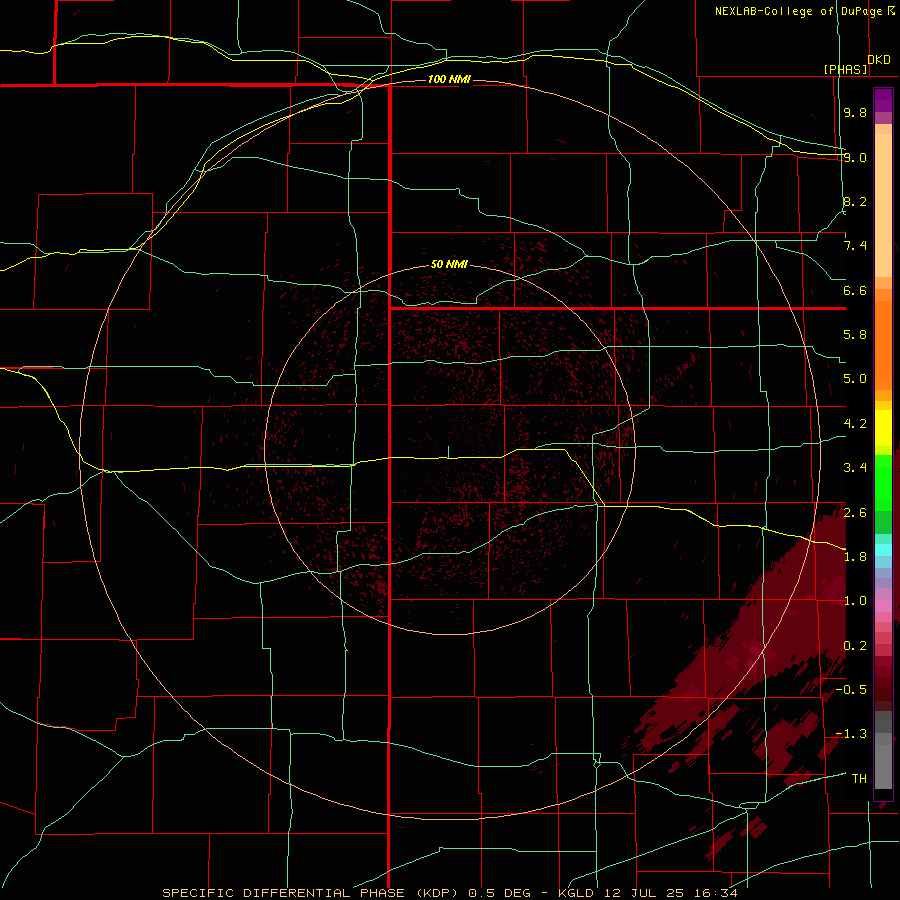Image resolution: width=900 pixels, height=900 pixels.
Task: Pick the bright green color bar segment
Action: (x=883, y=483)
